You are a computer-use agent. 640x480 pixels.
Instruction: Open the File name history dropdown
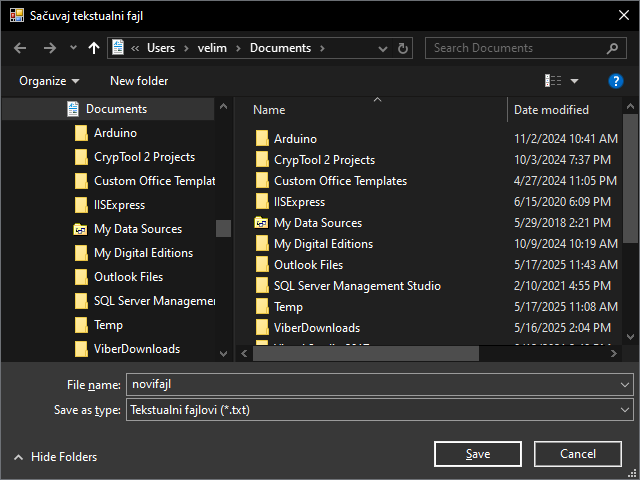pyautogui.click(x=625, y=384)
